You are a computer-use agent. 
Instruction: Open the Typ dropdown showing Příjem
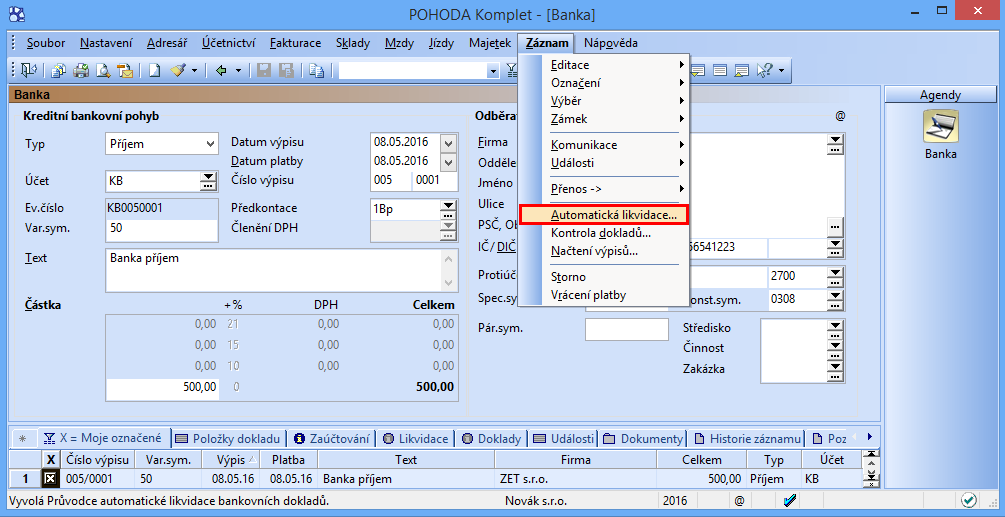click(210, 144)
